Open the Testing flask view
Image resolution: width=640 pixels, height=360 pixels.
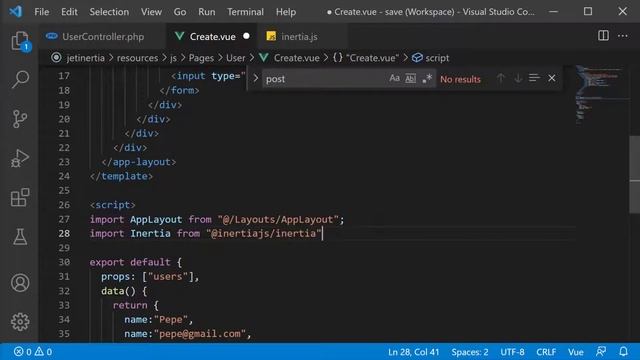(x=20, y=237)
